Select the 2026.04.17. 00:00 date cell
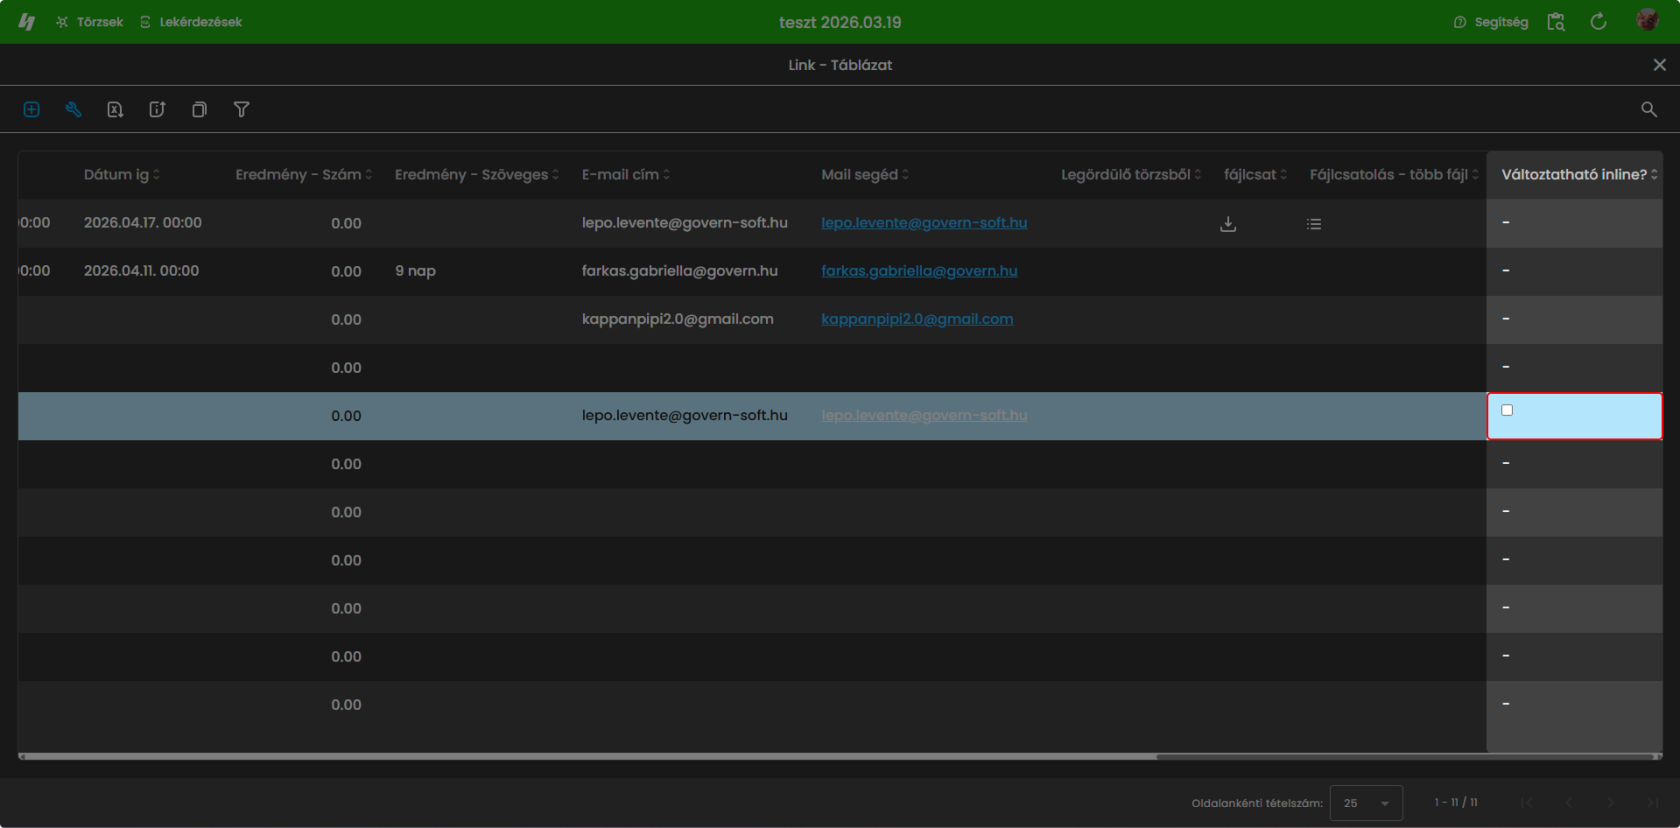This screenshot has height=828, width=1680. 143,223
